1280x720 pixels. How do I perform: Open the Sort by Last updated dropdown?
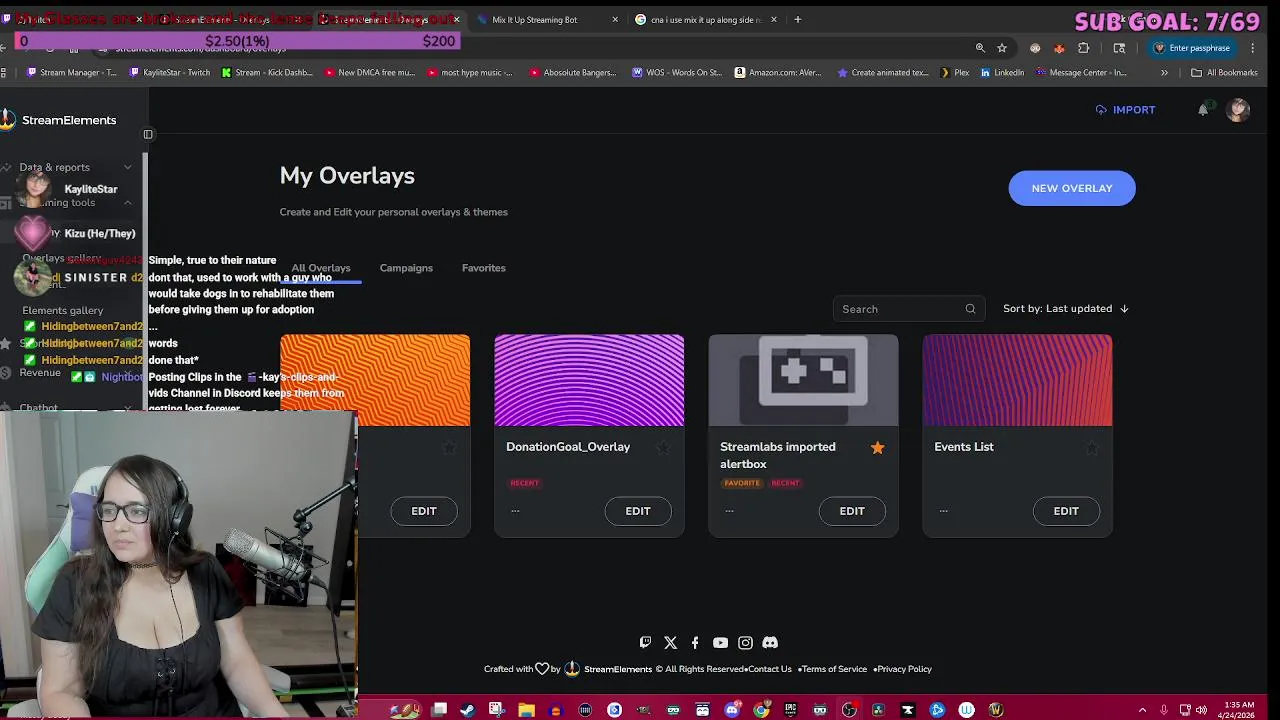coord(1066,309)
